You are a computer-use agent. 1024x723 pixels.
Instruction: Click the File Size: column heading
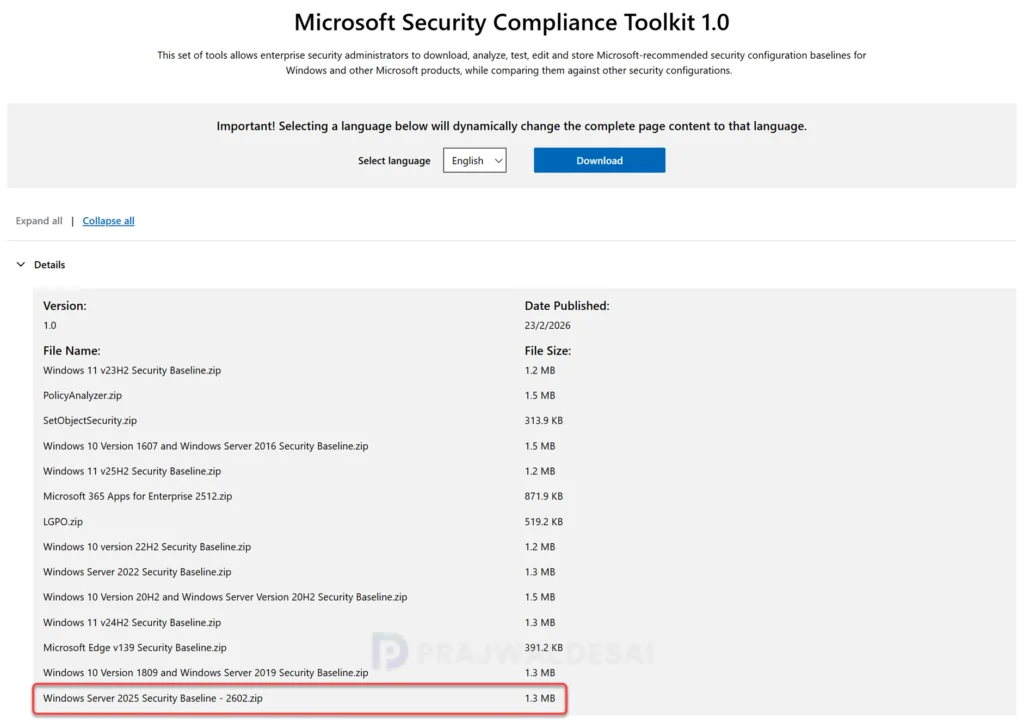547,351
